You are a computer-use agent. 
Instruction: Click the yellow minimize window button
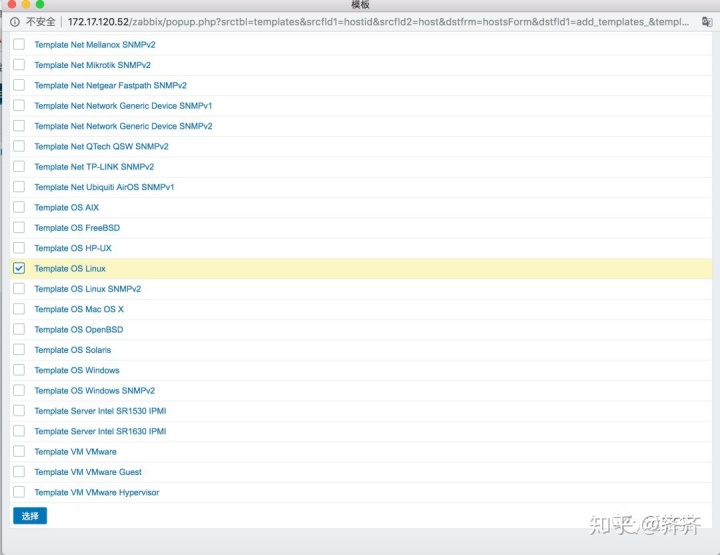(26, 4)
